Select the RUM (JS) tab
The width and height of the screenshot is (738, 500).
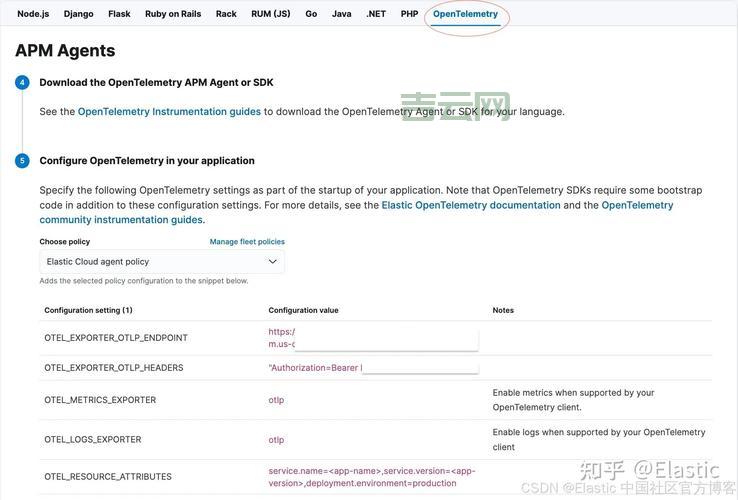click(271, 14)
